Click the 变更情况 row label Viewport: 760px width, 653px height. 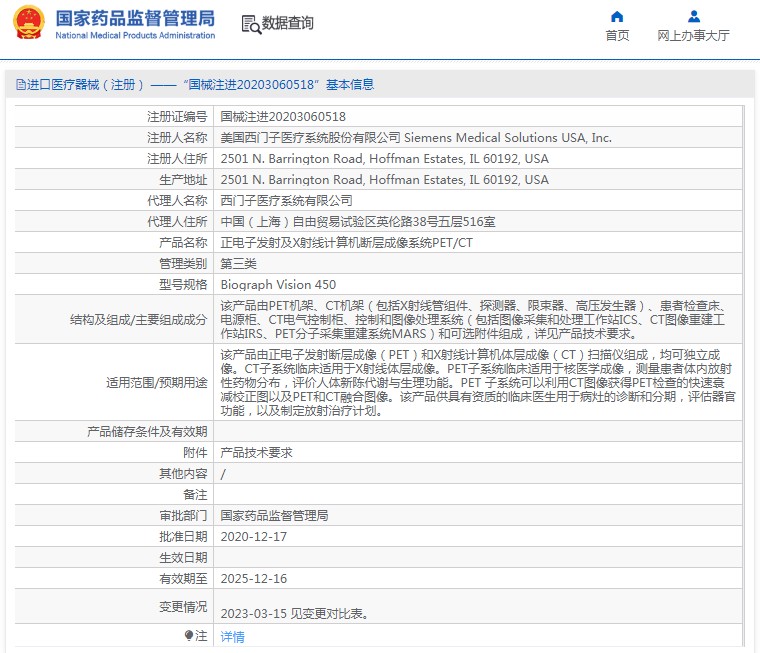[183, 606]
